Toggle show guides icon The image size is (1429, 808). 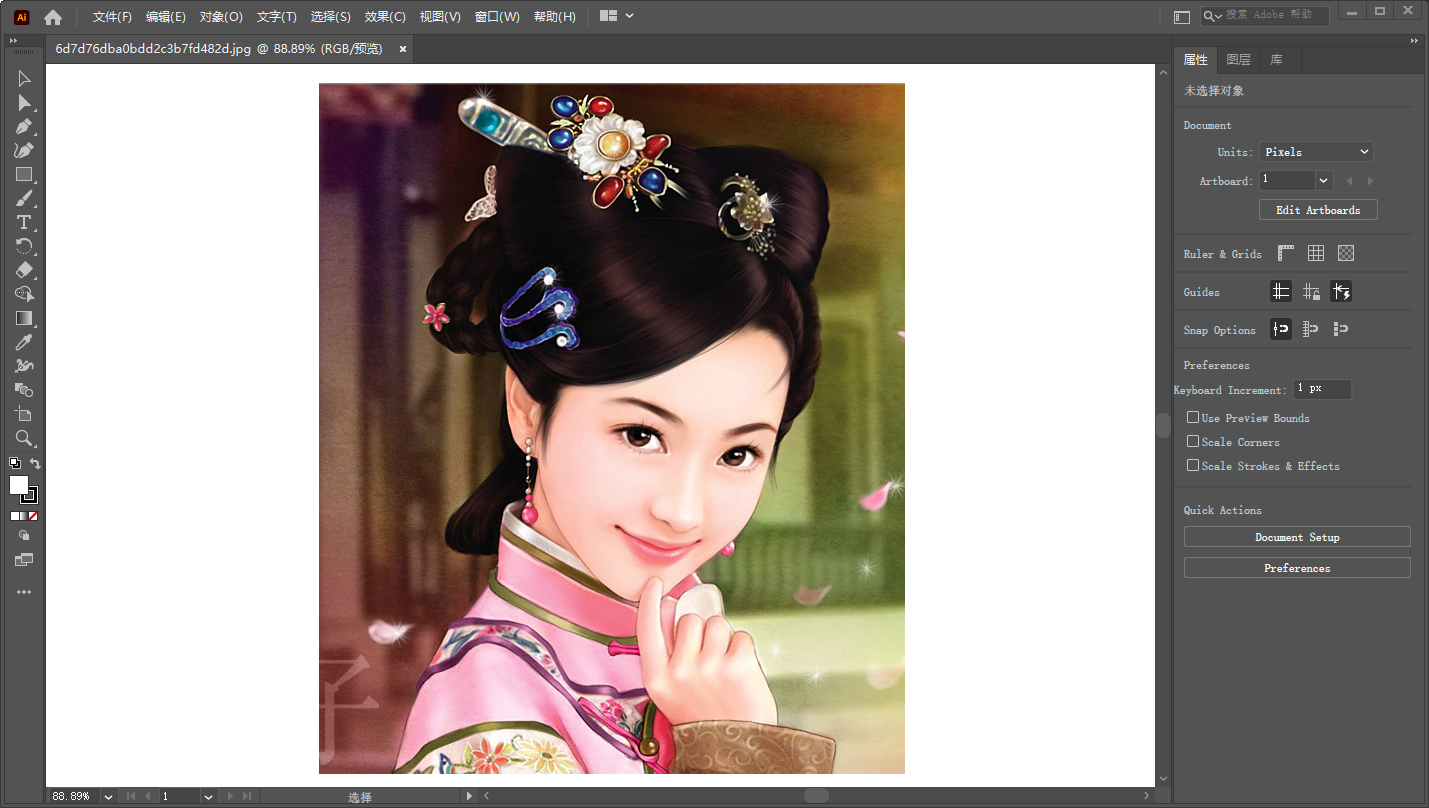click(x=1281, y=292)
